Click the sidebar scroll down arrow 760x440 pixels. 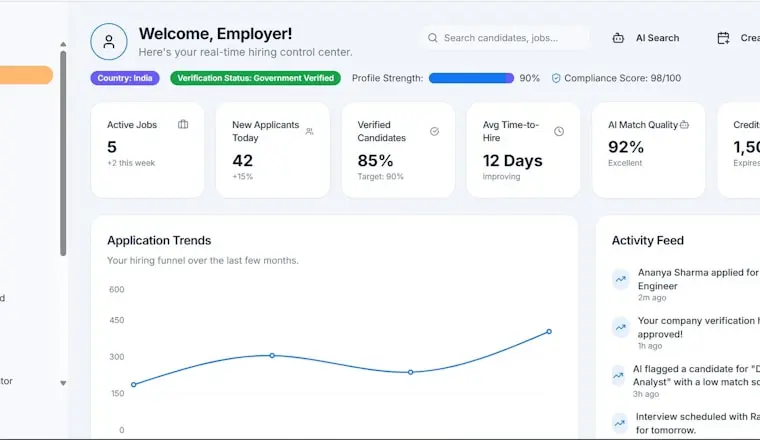(63, 383)
